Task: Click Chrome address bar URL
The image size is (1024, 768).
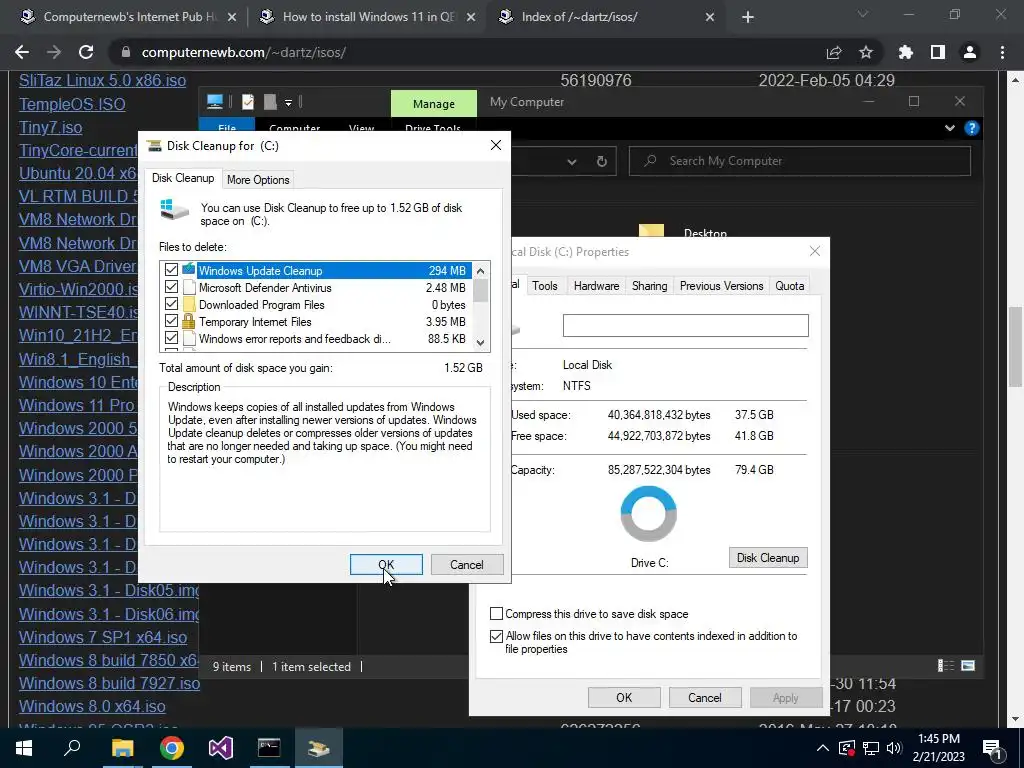Action: (x=244, y=52)
